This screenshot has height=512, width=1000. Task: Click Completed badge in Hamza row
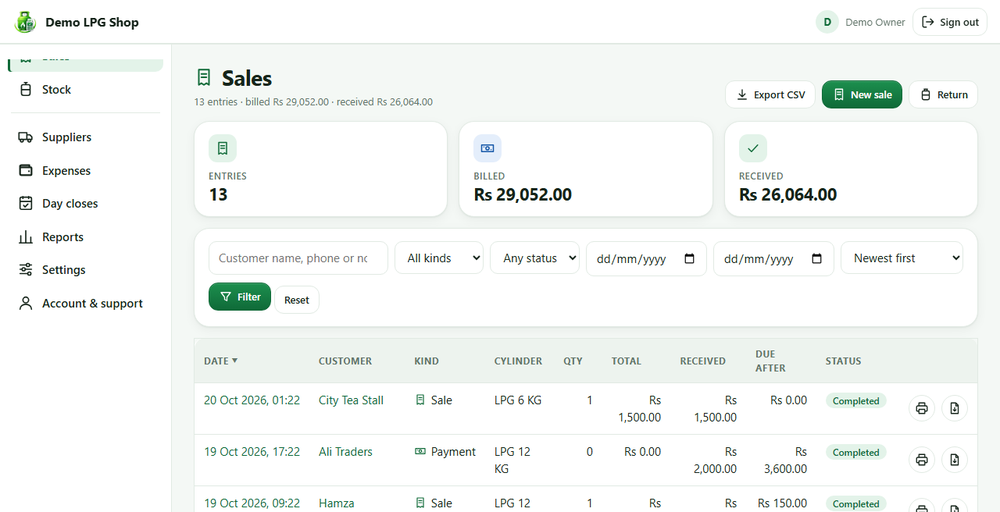click(x=856, y=503)
